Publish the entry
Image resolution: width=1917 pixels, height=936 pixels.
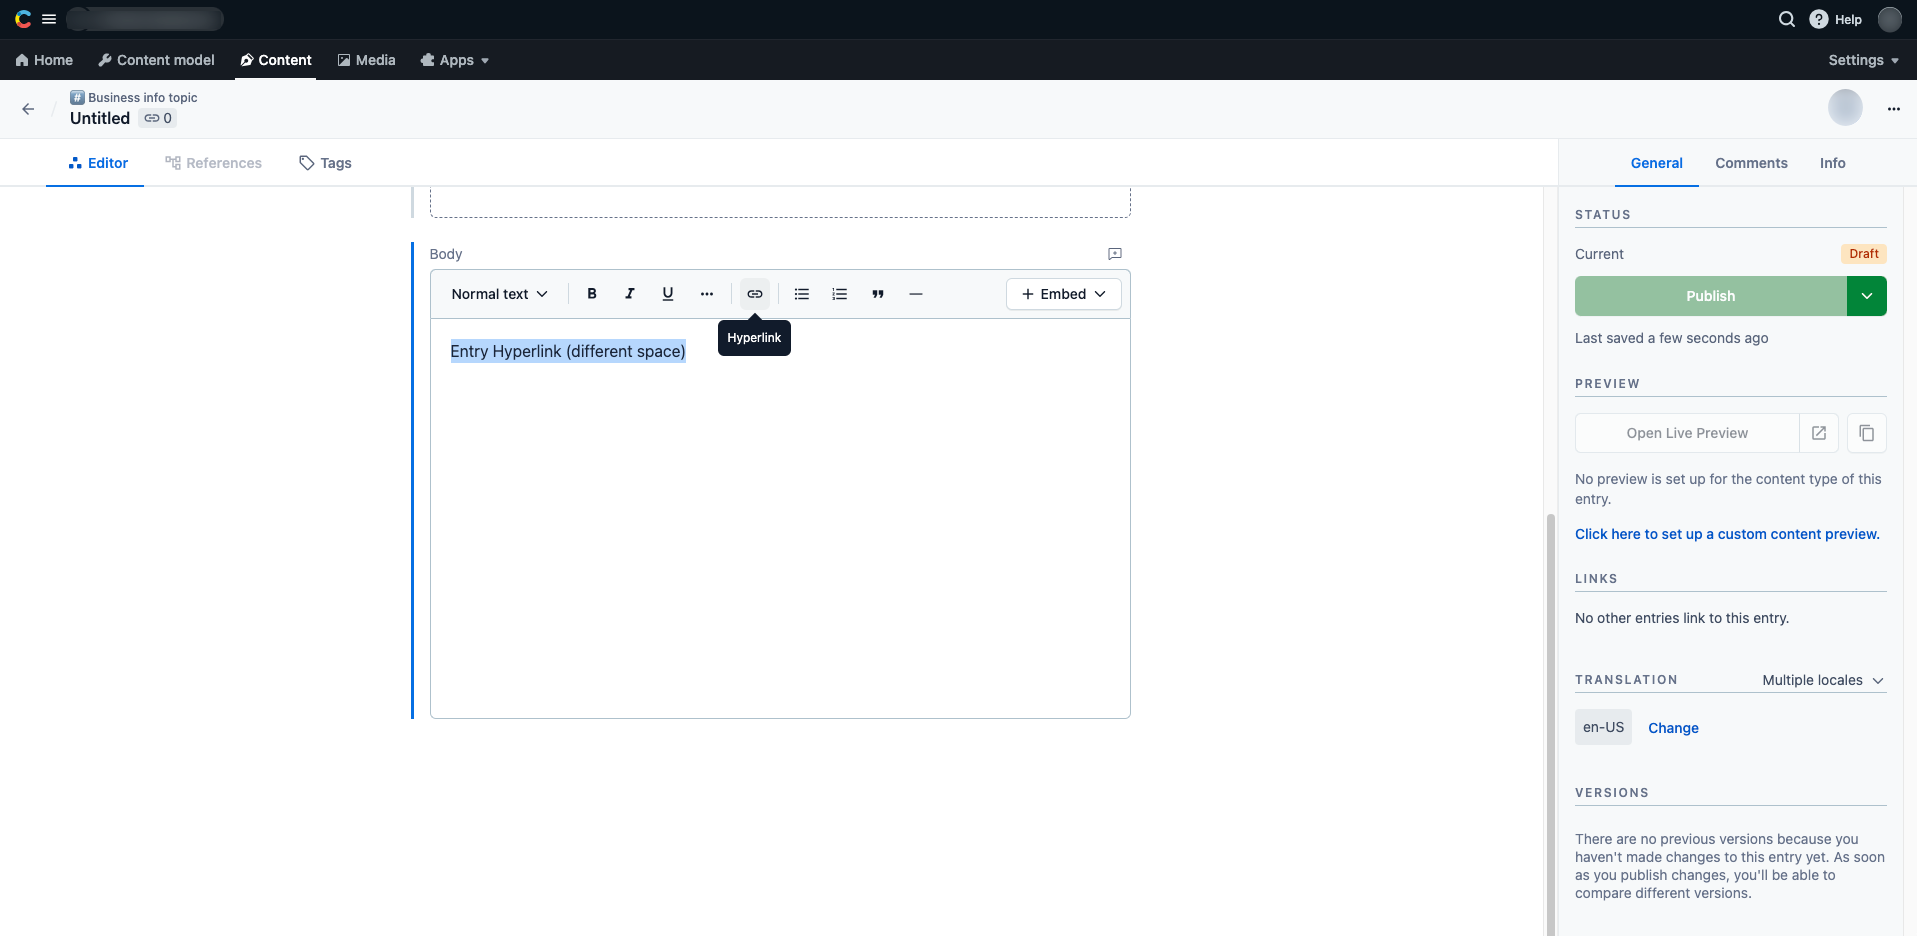(x=1711, y=296)
